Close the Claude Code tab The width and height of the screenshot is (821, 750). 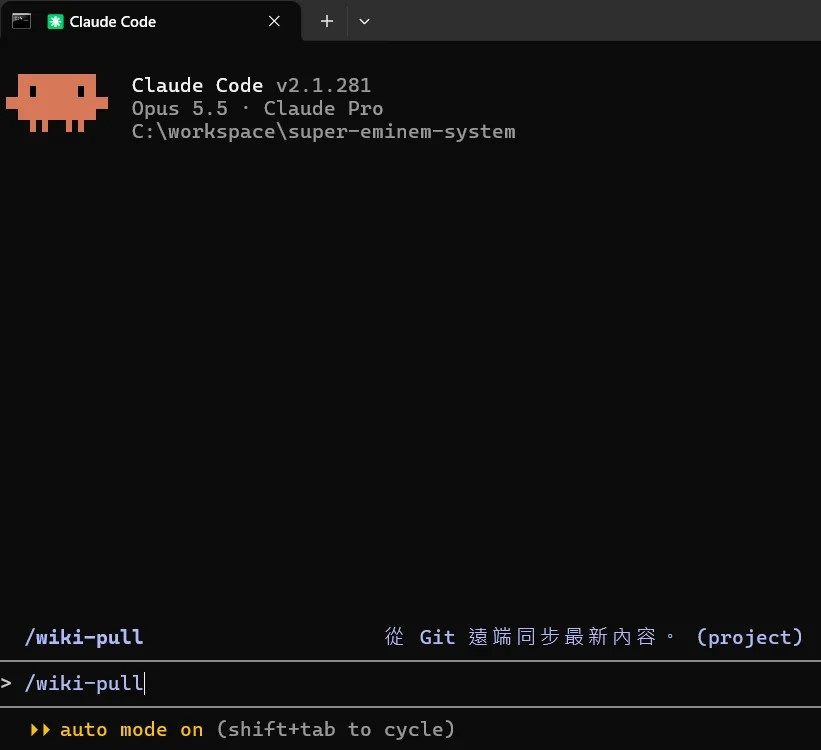pos(274,21)
